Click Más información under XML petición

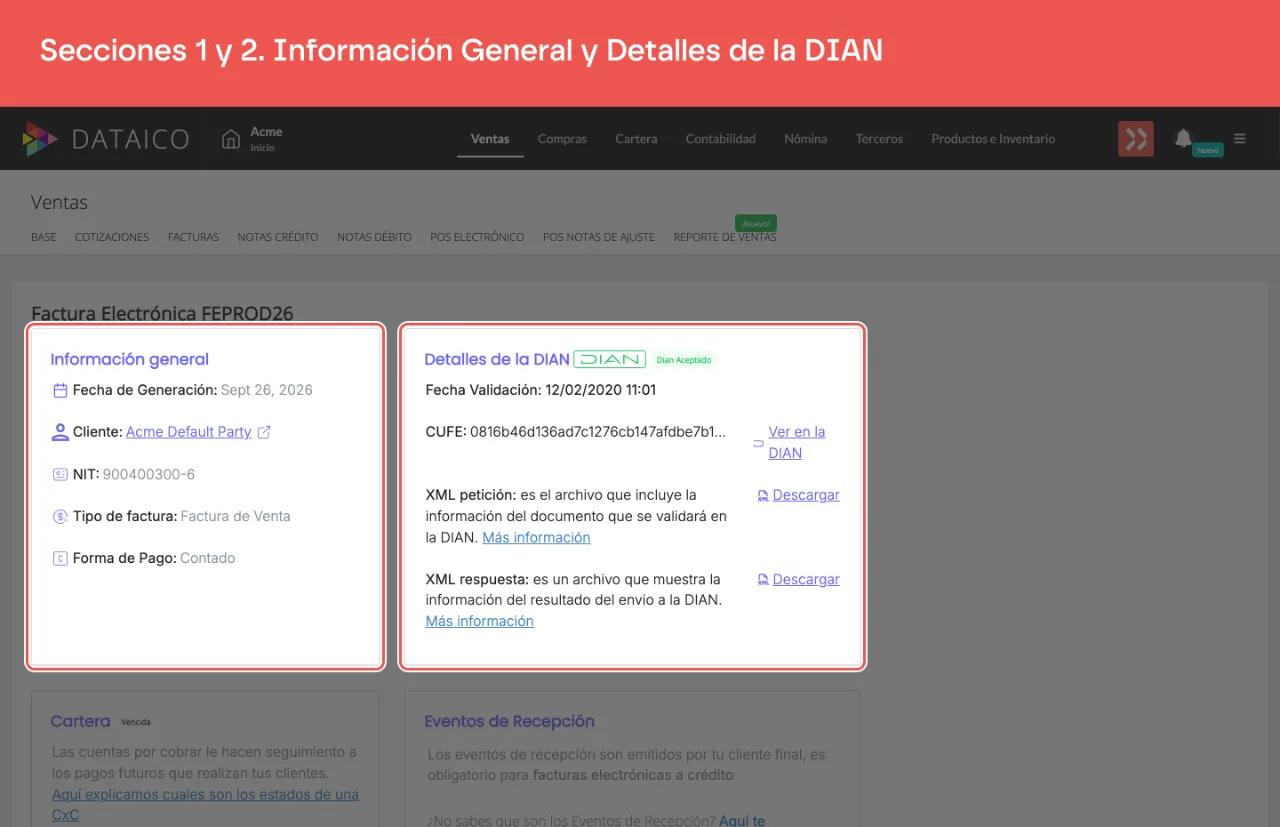point(536,538)
